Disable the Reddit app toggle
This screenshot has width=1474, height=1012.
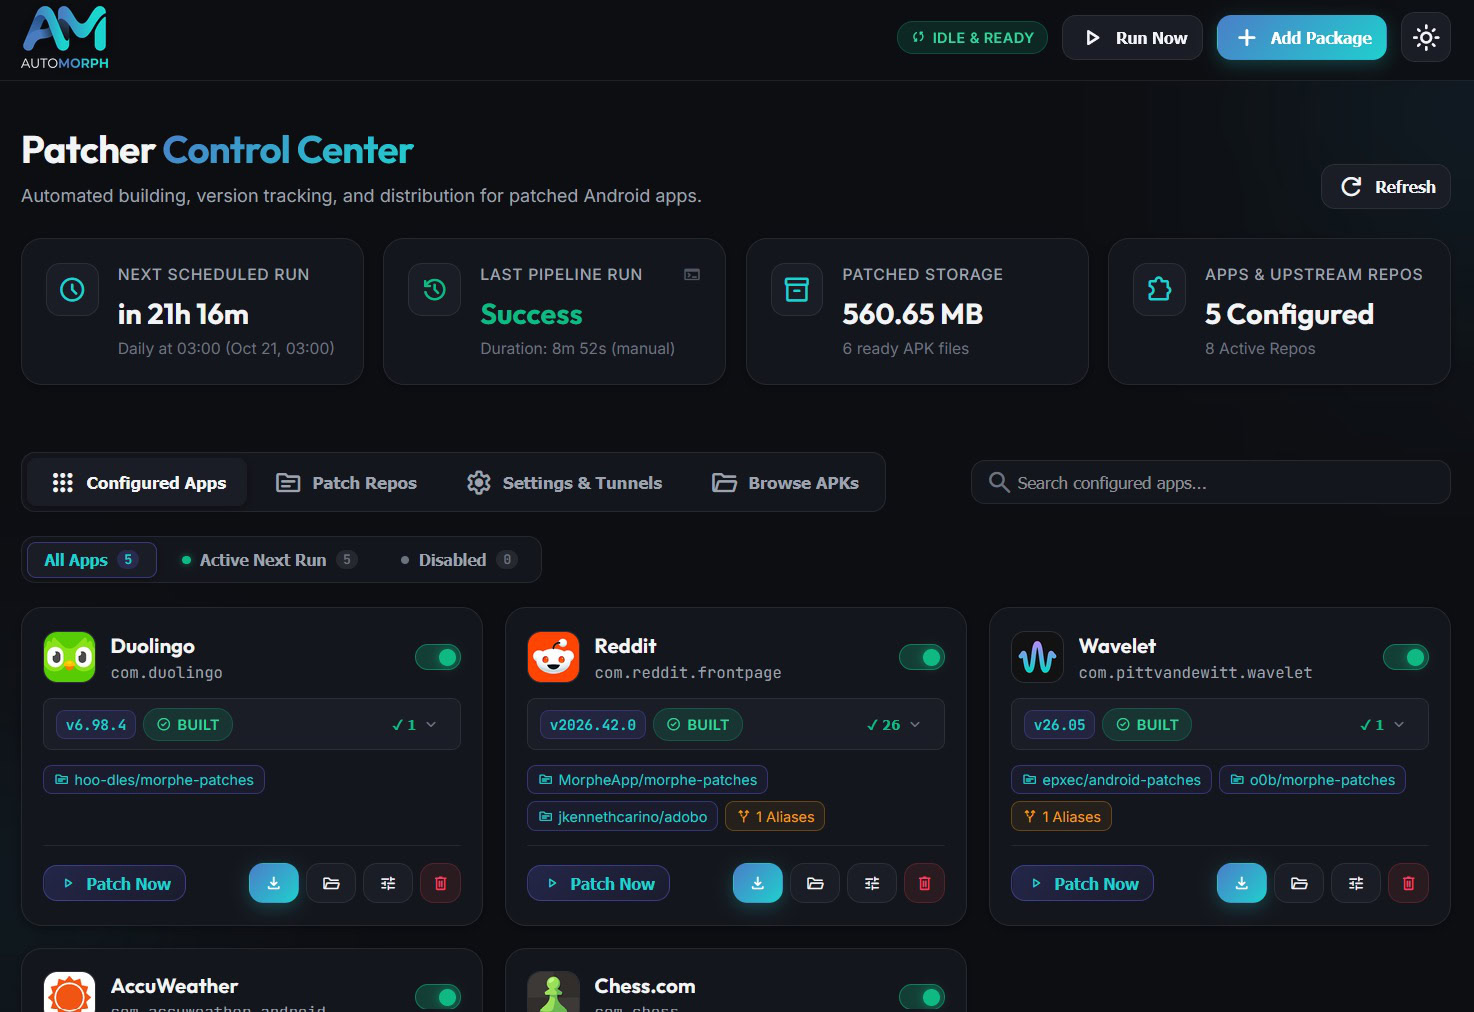tap(922, 657)
